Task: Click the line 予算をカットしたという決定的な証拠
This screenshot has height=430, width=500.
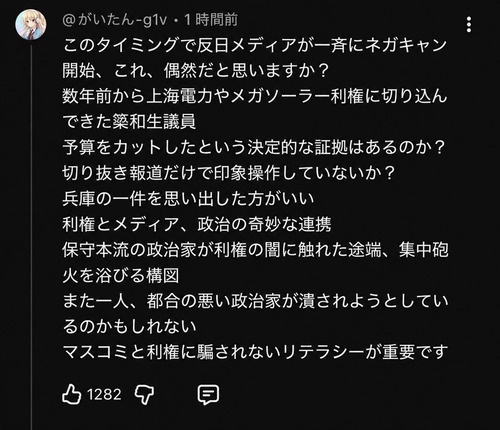Action: [x=254, y=147]
